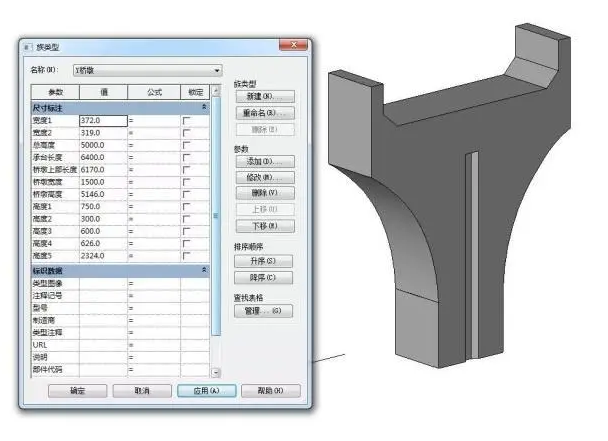Toggle the lock checkbox for 高度3

point(187,232)
